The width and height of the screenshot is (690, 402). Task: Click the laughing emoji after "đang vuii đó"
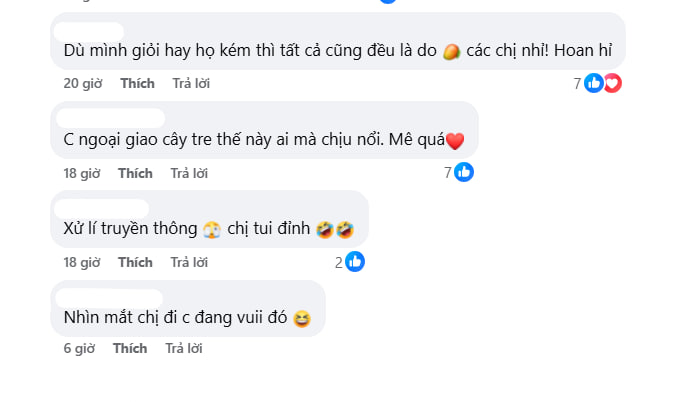[x=302, y=319]
